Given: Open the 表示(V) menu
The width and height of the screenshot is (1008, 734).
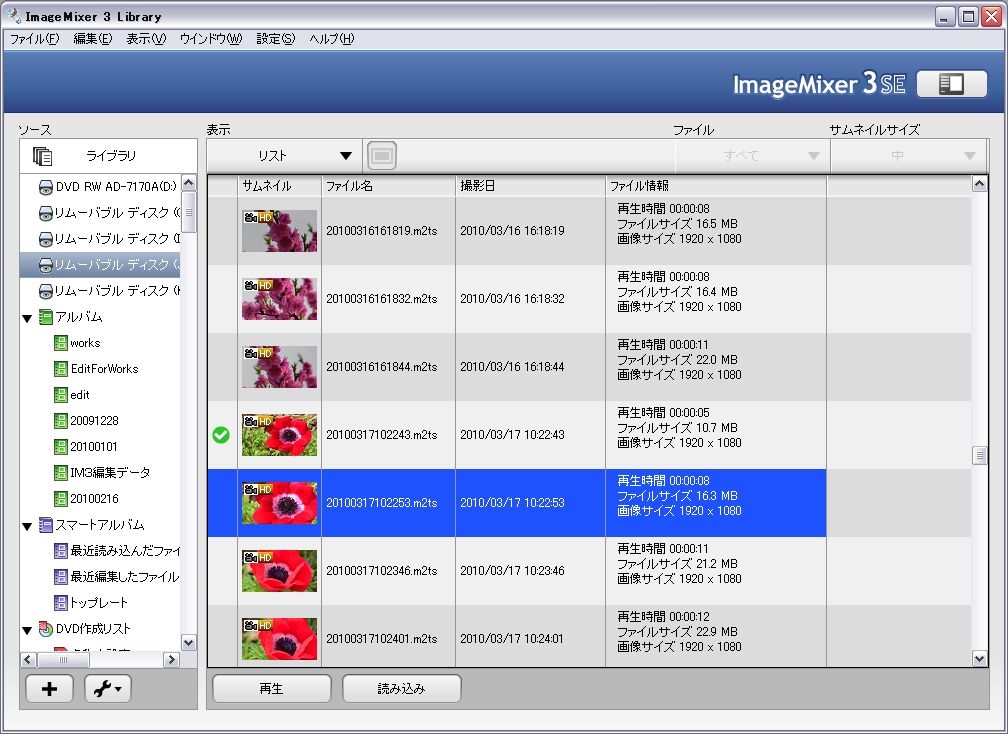Looking at the screenshot, I should pos(146,39).
